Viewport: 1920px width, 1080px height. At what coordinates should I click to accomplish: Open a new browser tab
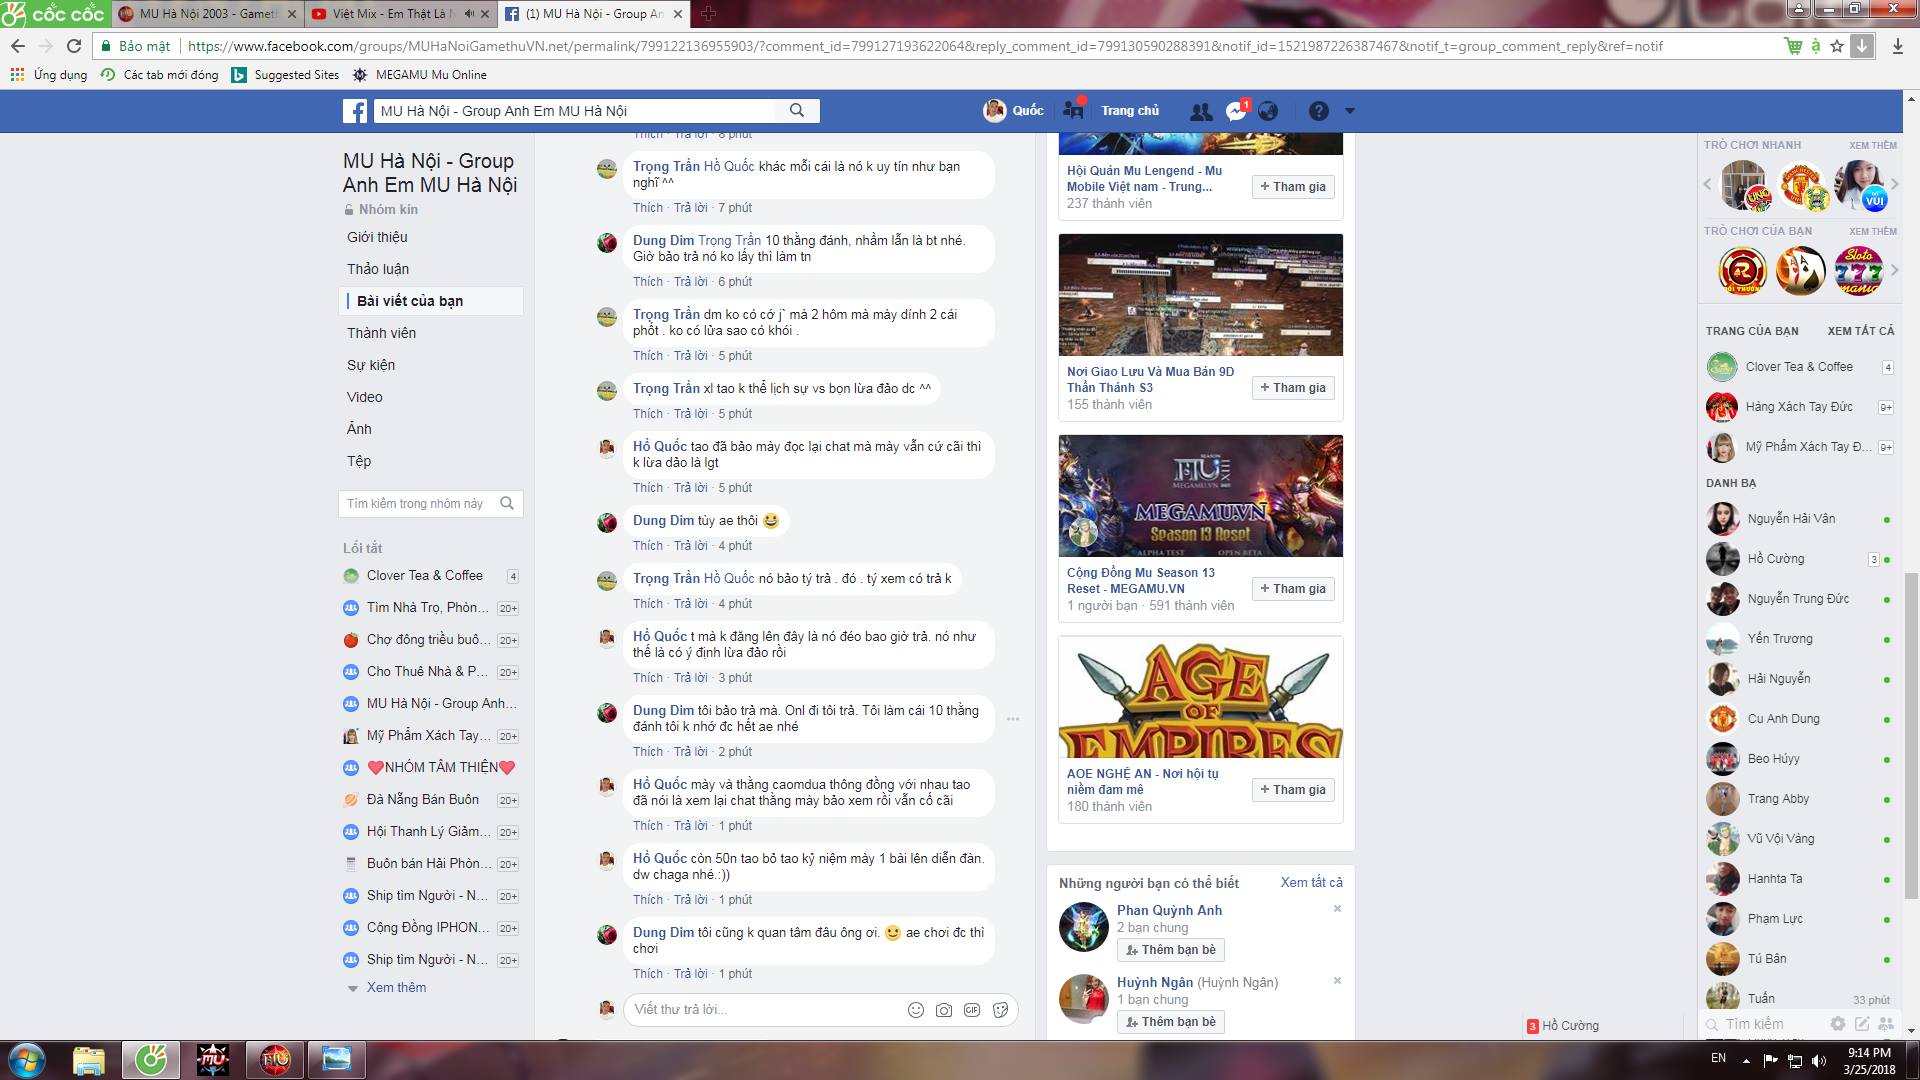click(x=708, y=14)
